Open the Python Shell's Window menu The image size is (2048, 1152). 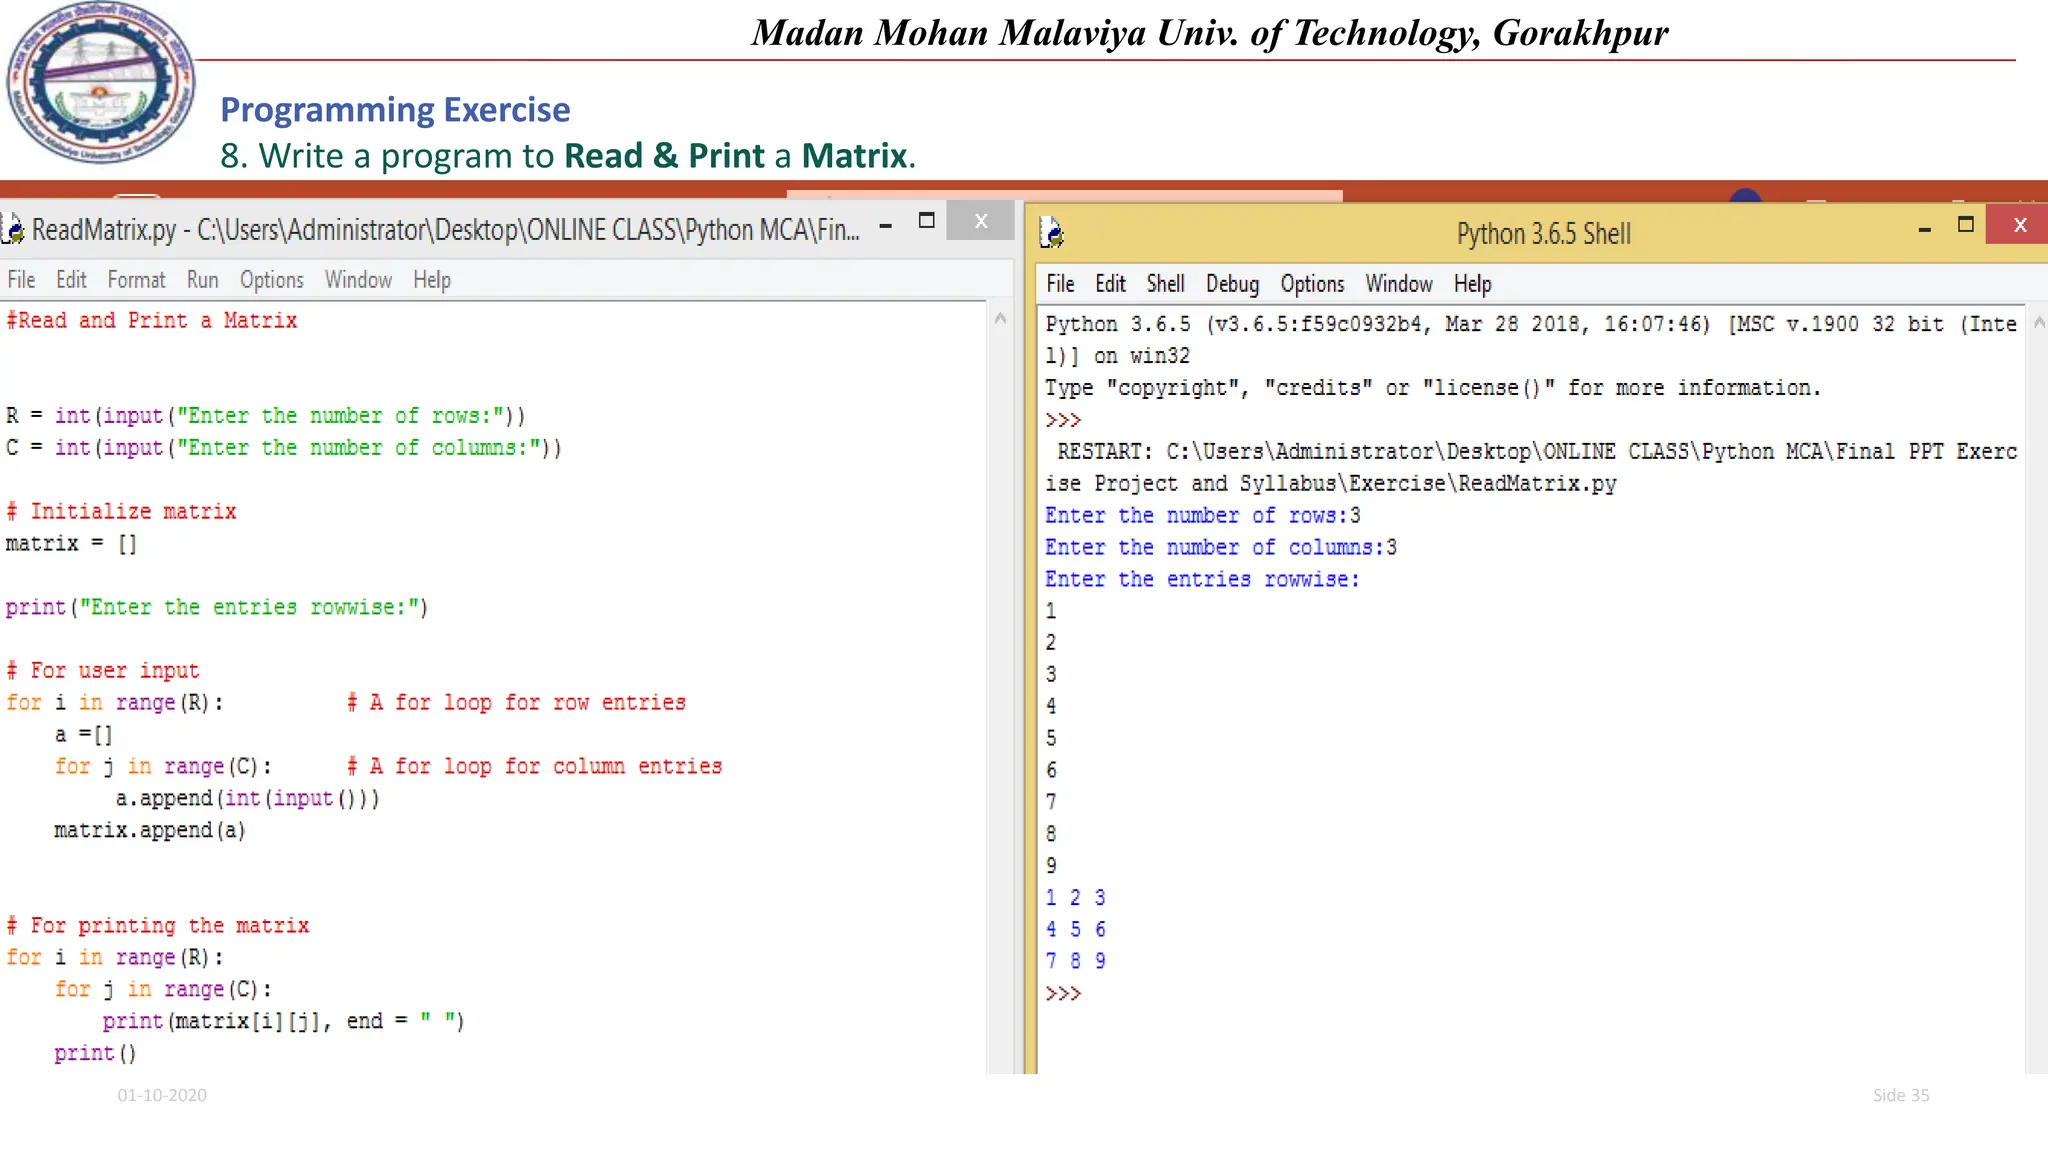1399,284
